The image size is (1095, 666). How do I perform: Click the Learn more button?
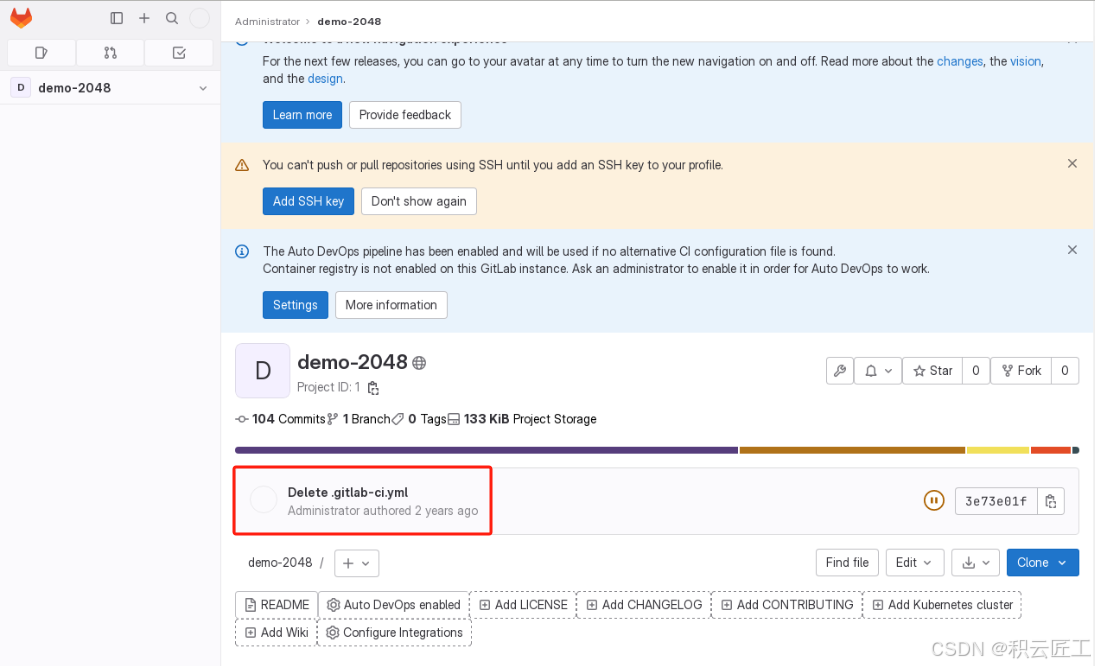pyautogui.click(x=302, y=115)
